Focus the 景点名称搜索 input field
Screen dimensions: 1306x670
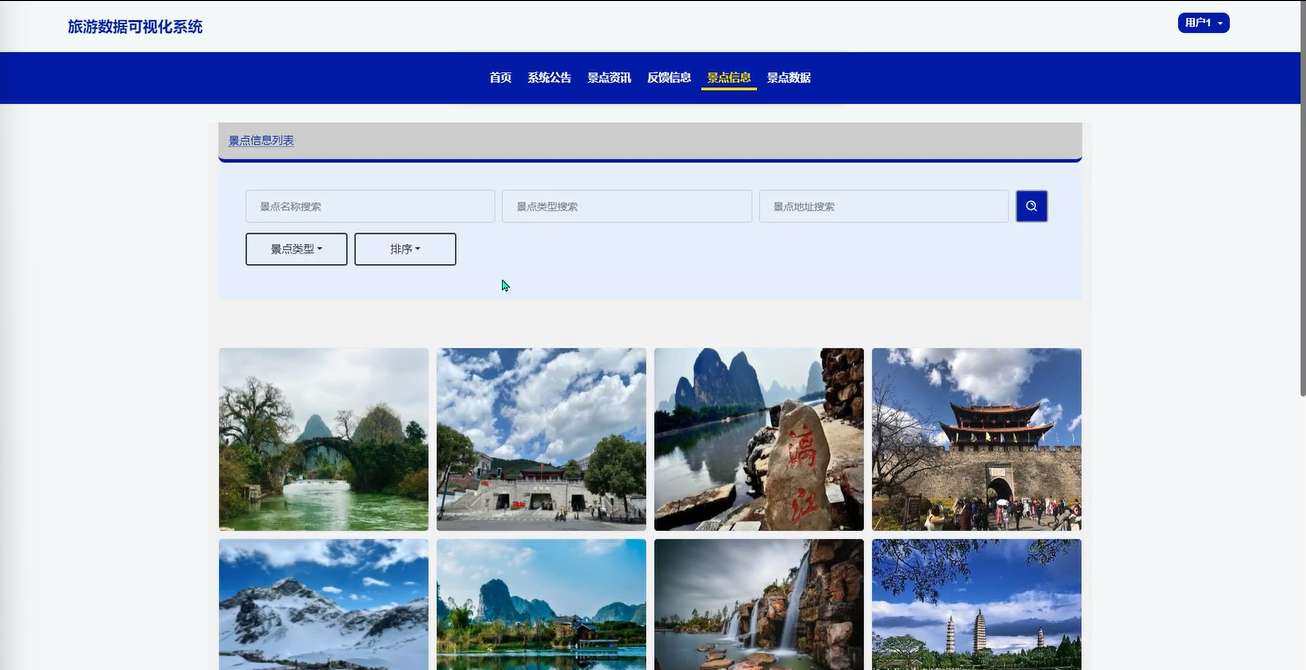[370, 206]
